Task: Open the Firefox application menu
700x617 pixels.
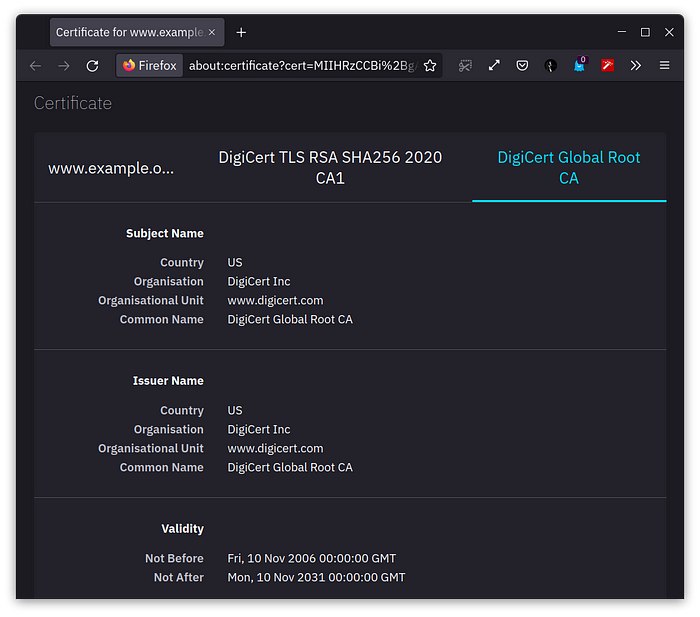Action: click(x=664, y=66)
